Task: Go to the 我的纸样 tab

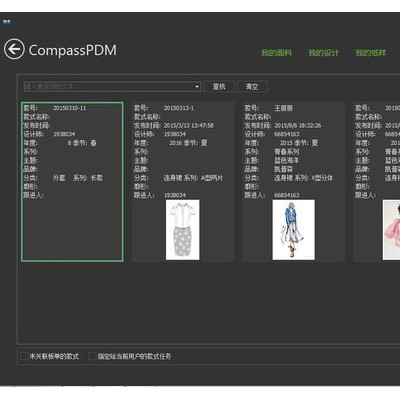Action: tap(371, 53)
